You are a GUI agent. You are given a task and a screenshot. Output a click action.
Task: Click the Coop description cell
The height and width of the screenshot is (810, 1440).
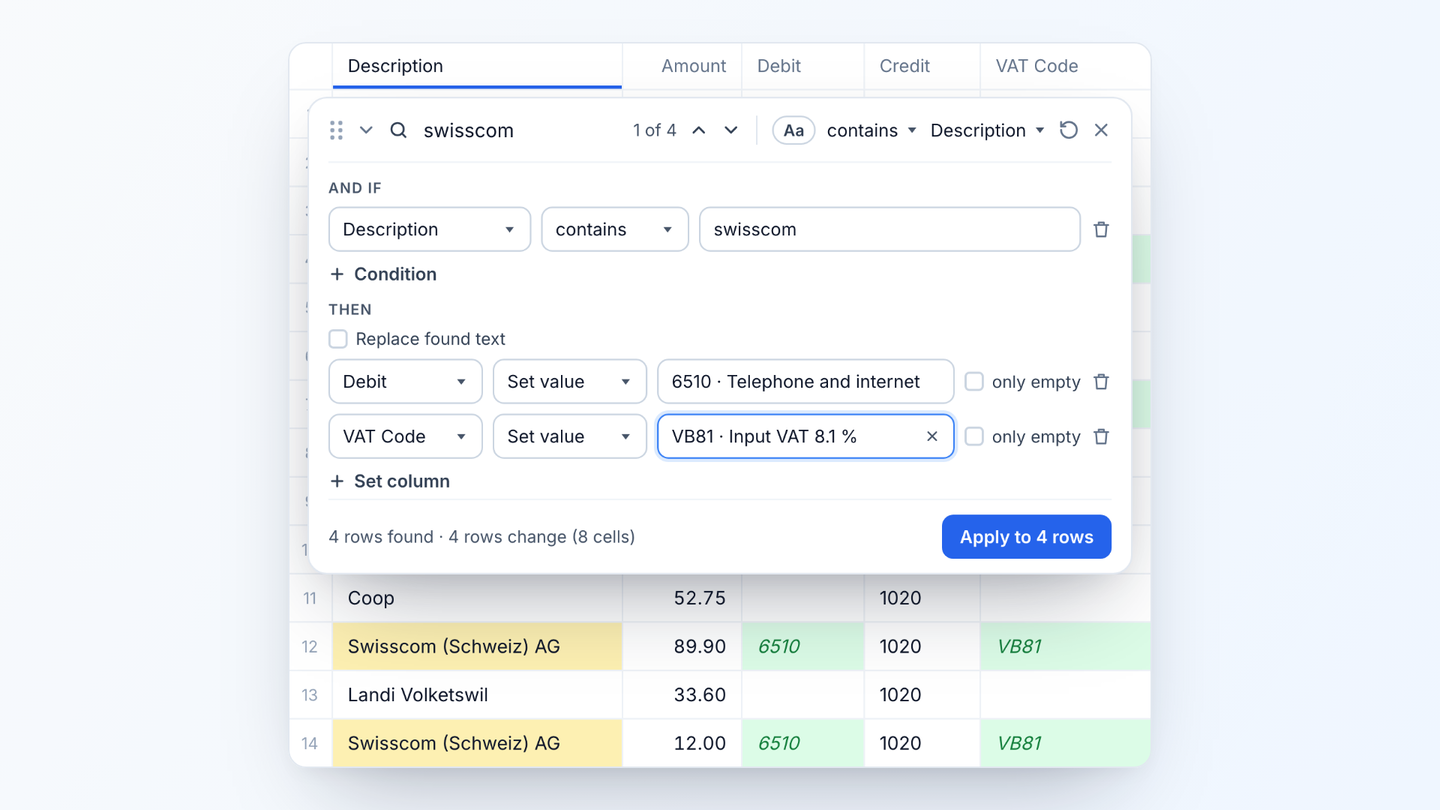[x=477, y=598]
